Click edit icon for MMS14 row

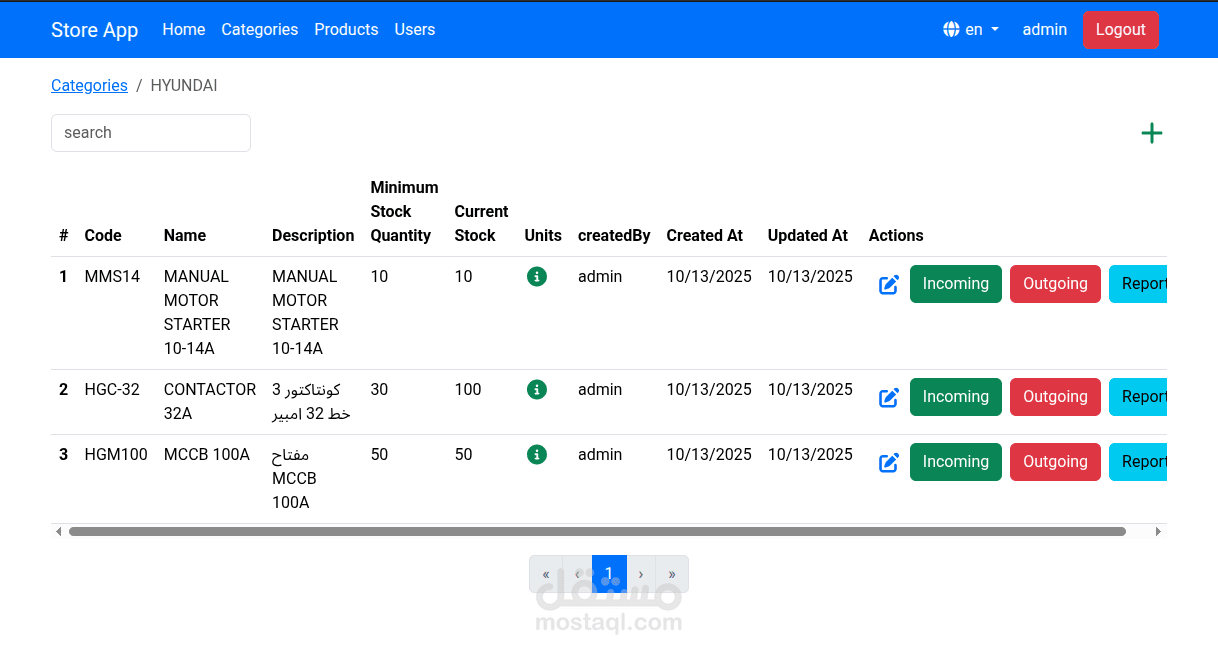pos(888,285)
